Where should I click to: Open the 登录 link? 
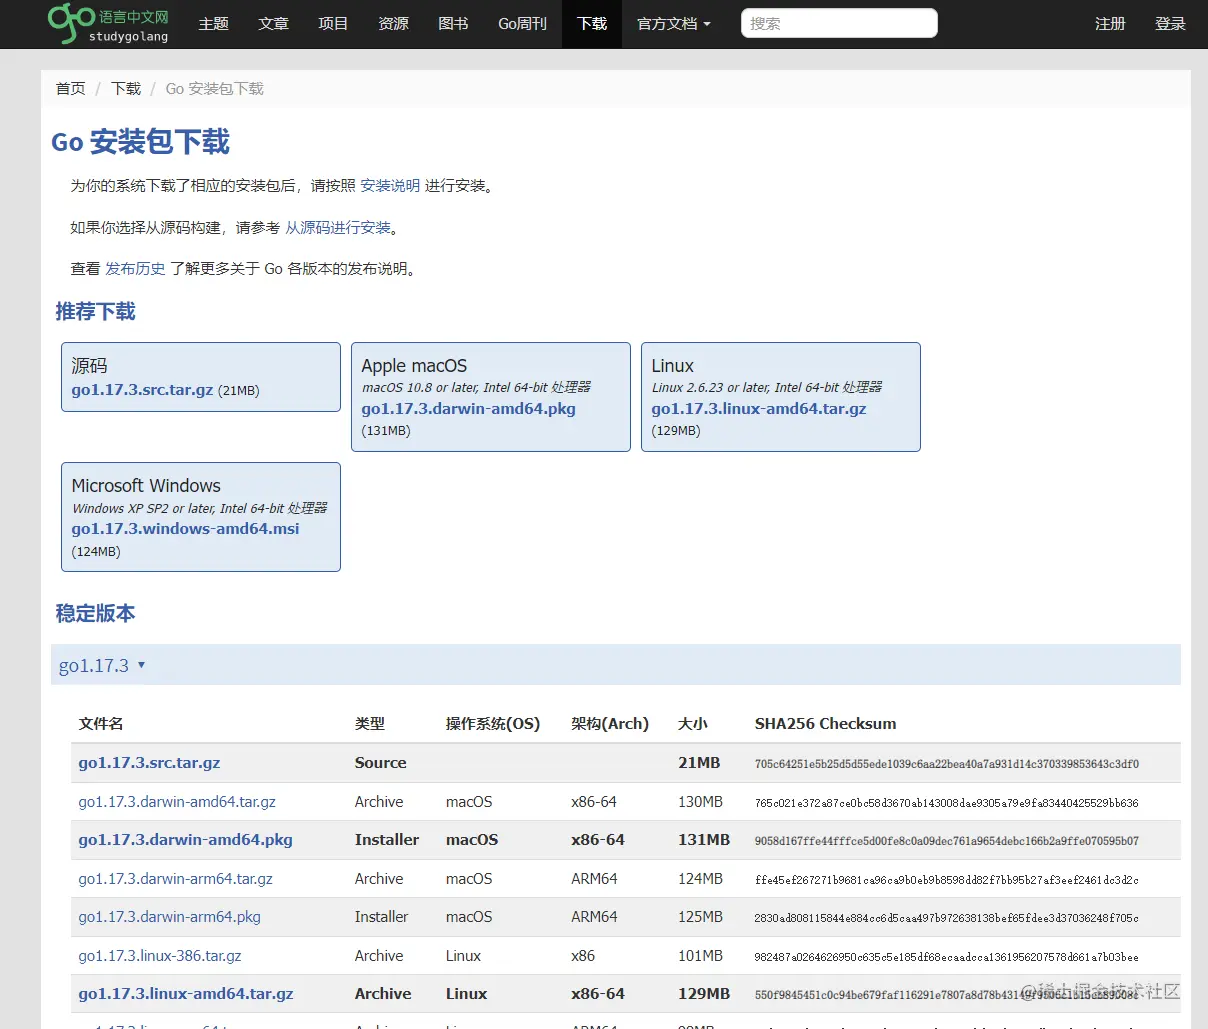coord(1170,24)
